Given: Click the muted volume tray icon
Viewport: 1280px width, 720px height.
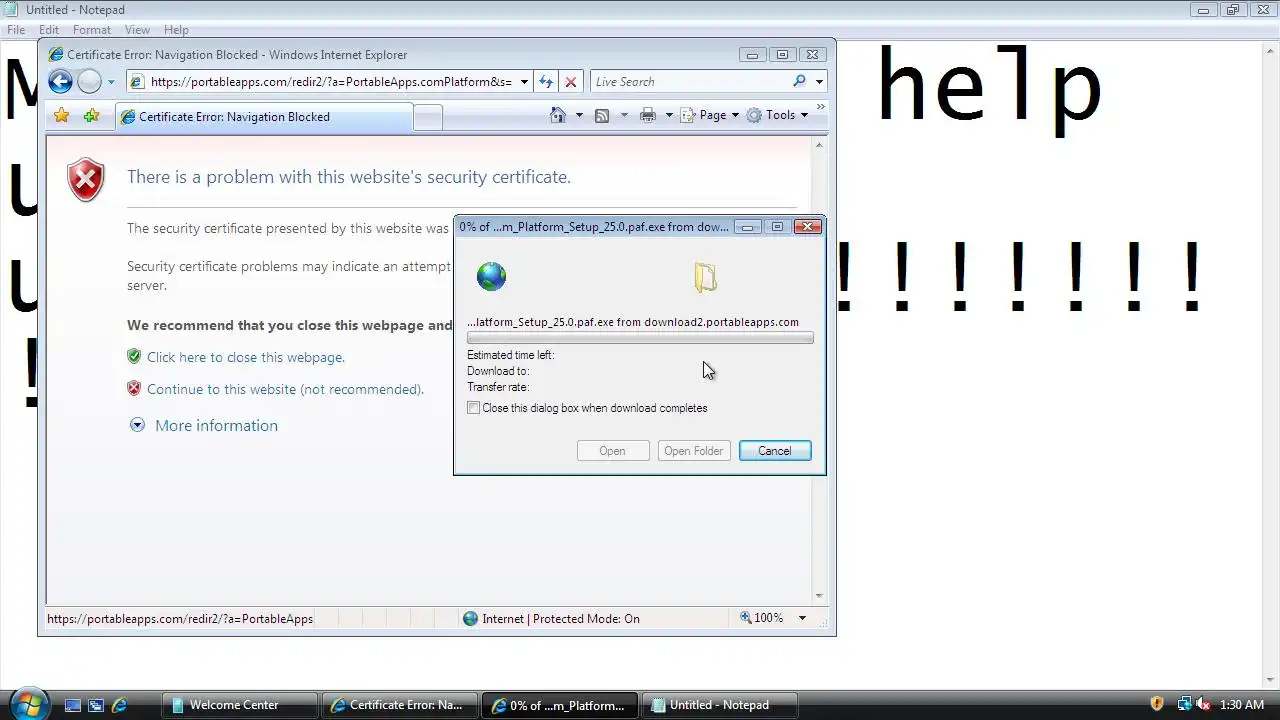Looking at the screenshot, I should [1203, 705].
